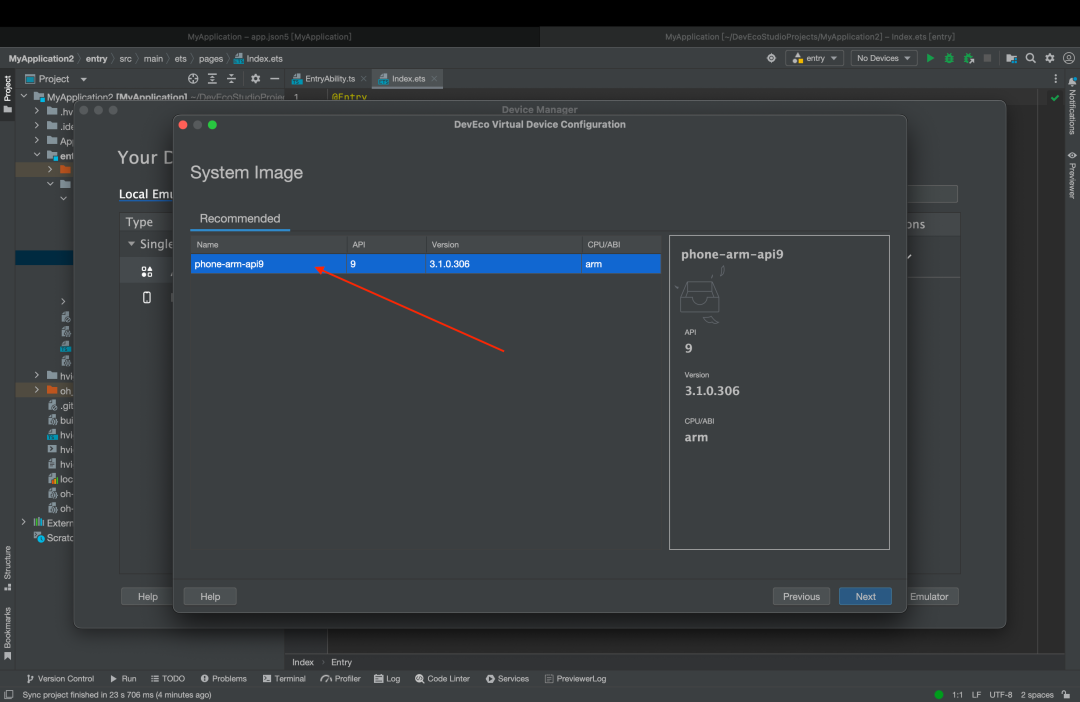
Task: Toggle tool window bars icon bottom-left
Action: [8, 694]
